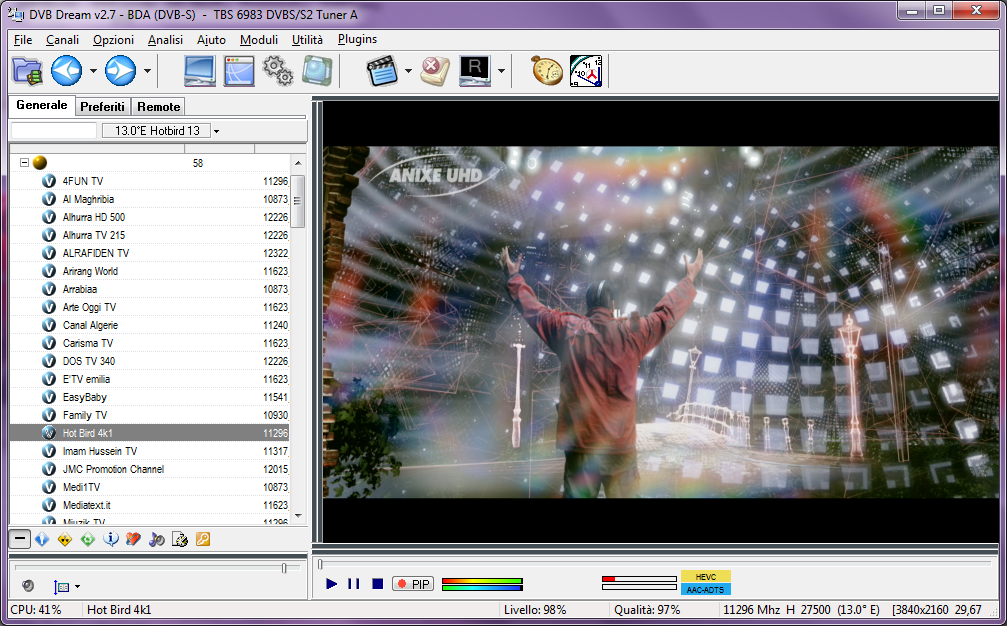Click the blue info speech bubble icon
This screenshot has height=626, width=1007.
pyautogui.click(x=111, y=539)
